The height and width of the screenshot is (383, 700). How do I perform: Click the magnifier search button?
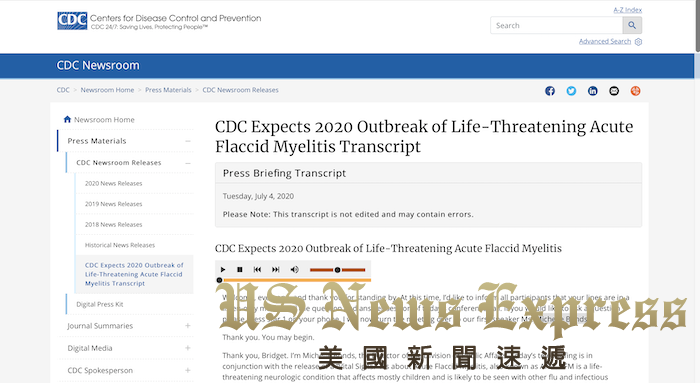[632, 25]
